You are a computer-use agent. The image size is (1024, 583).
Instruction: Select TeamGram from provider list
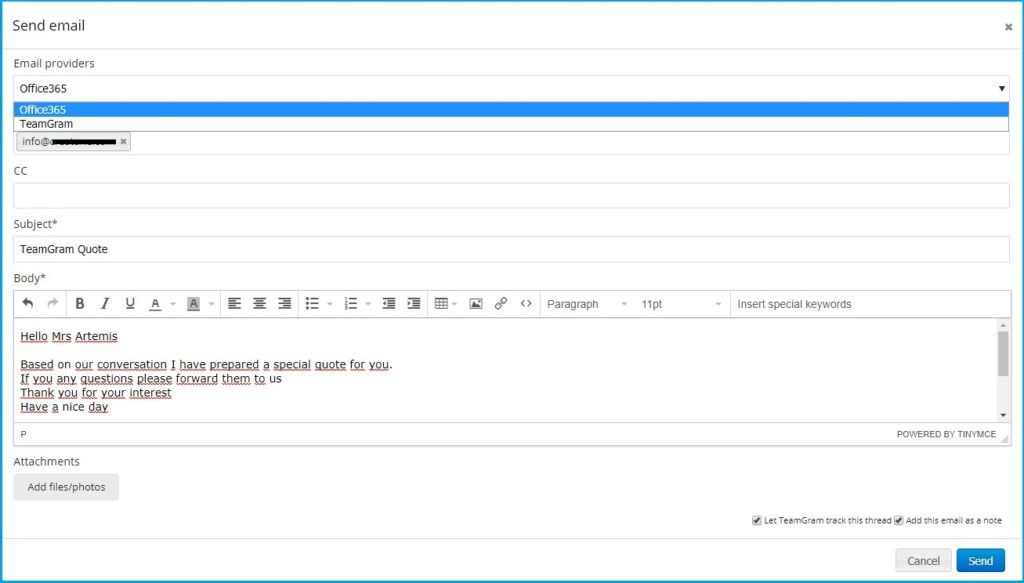click(x=511, y=124)
